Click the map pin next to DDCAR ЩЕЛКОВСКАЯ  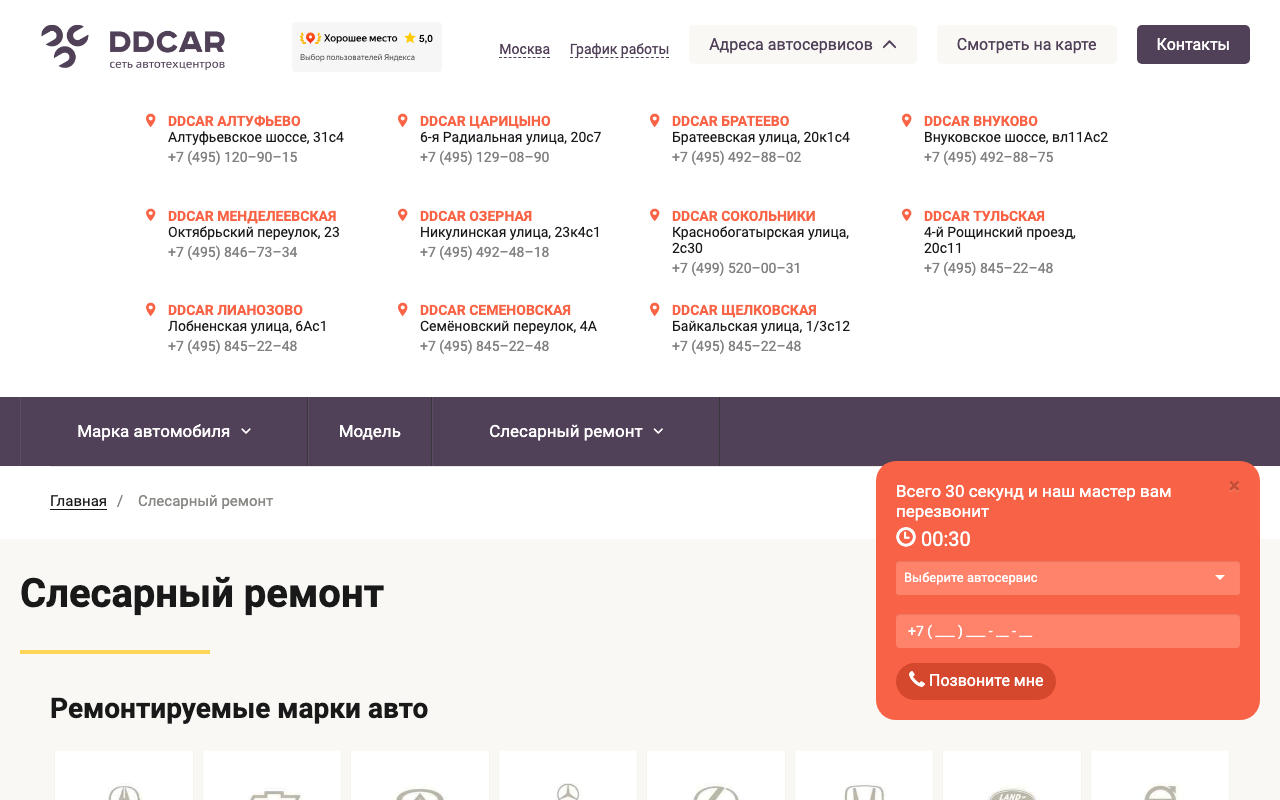pos(655,310)
